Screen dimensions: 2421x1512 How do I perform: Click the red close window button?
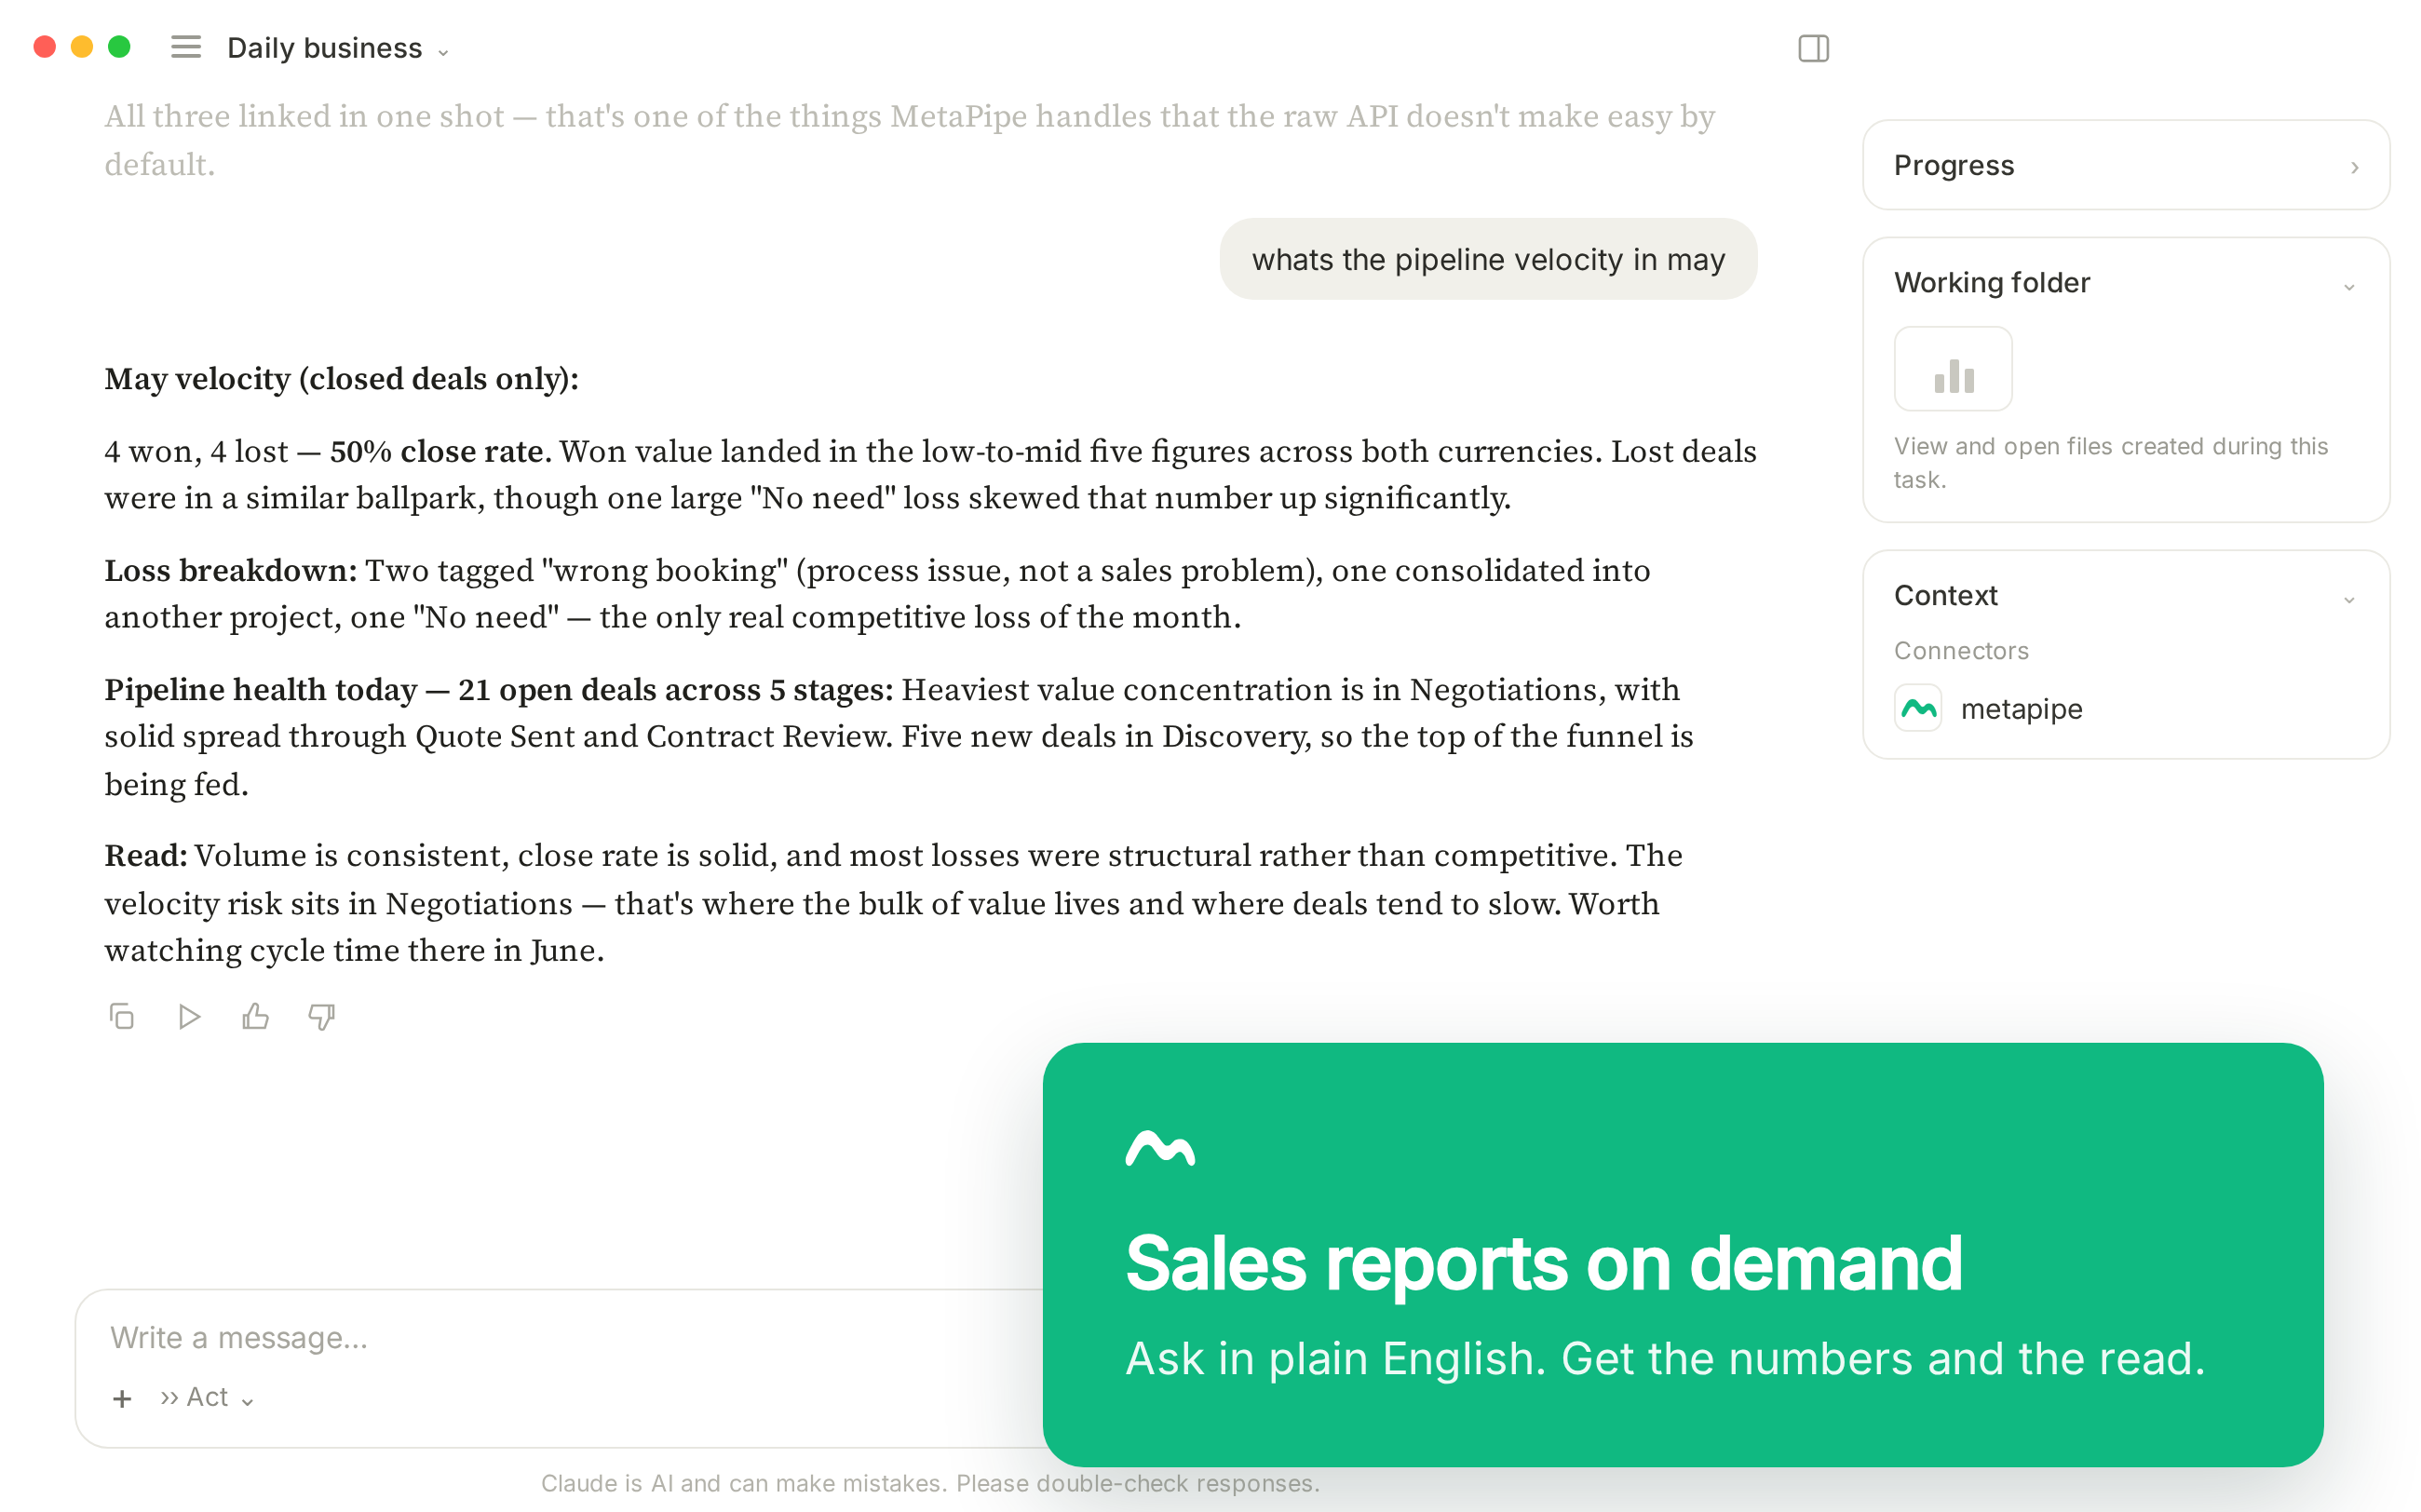coord(45,47)
